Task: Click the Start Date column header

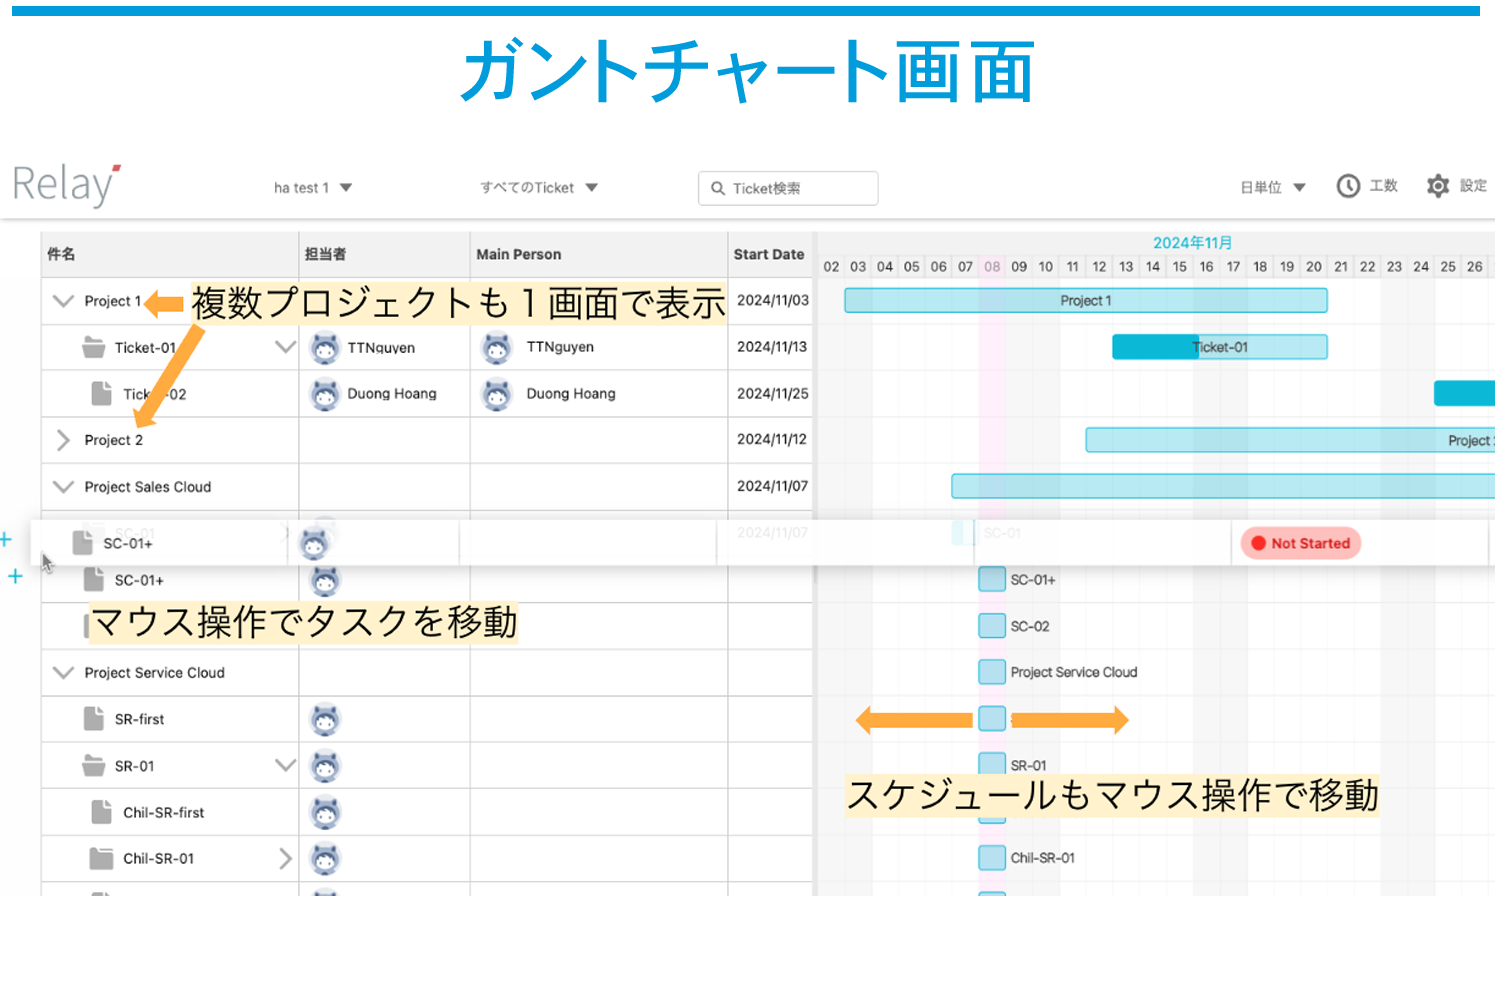Action: pos(768,255)
